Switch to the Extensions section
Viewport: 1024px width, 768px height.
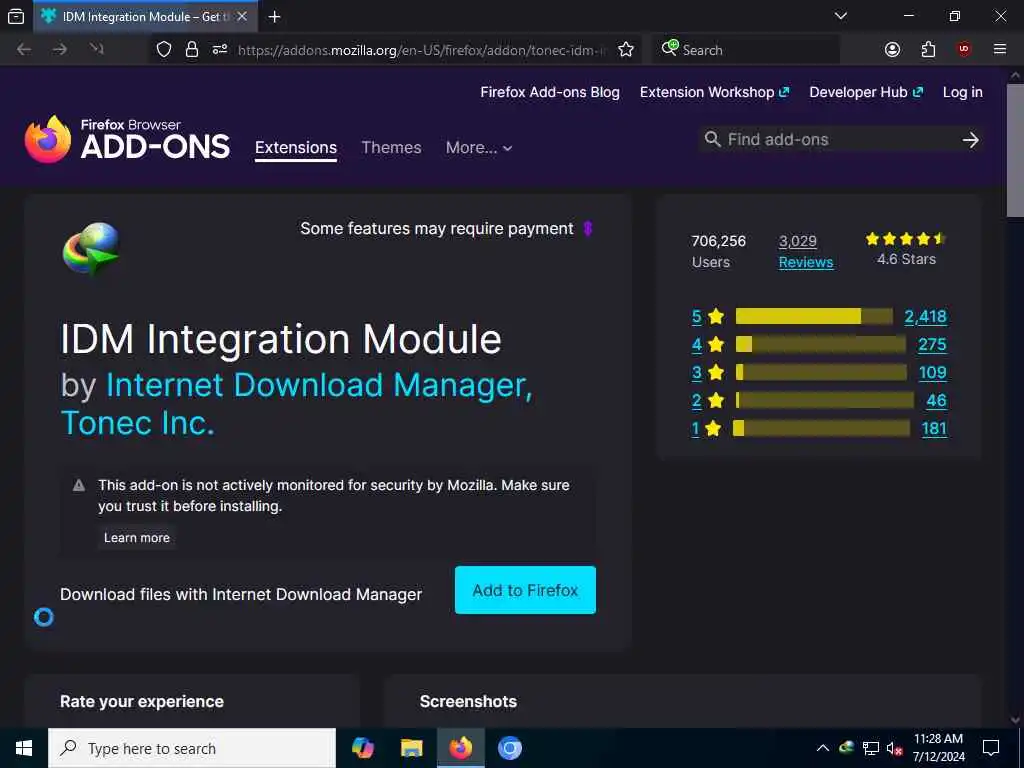pos(296,148)
